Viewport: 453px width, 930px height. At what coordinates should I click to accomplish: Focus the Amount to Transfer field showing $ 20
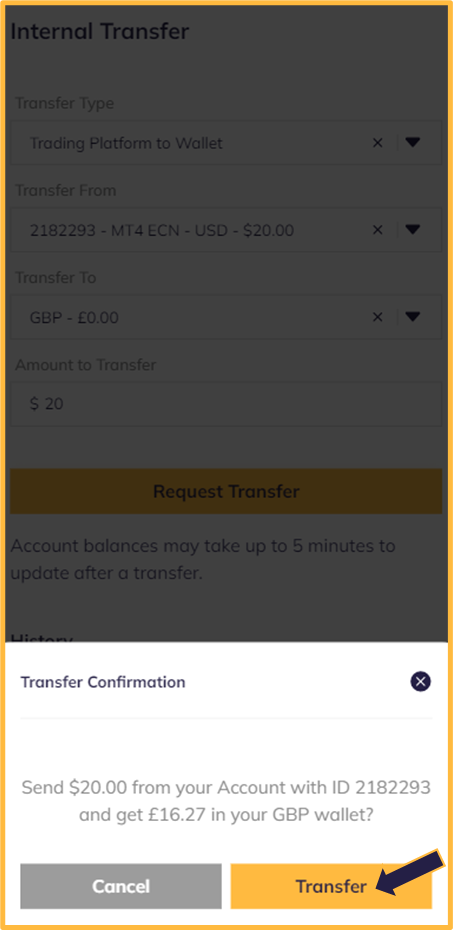click(226, 404)
